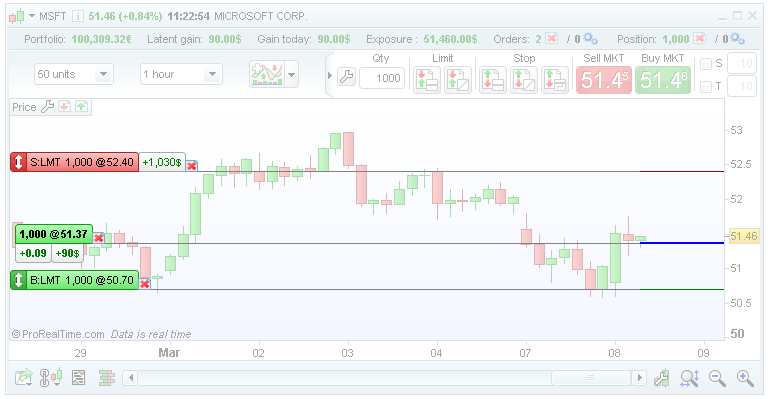The width and height of the screenshot is (770, 399).
Task: Select the S:LMT 1,000 @52.40 order label
Action: 75,162
